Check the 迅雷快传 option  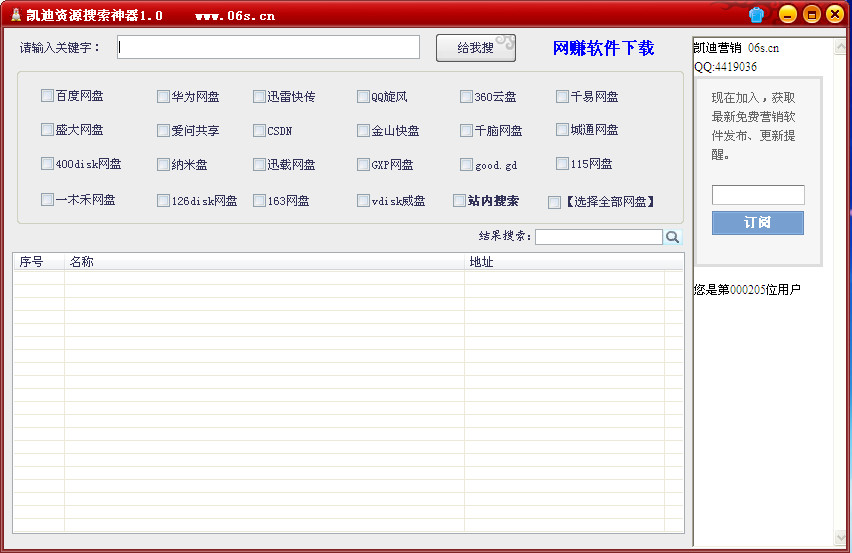(x=259, y=97)
